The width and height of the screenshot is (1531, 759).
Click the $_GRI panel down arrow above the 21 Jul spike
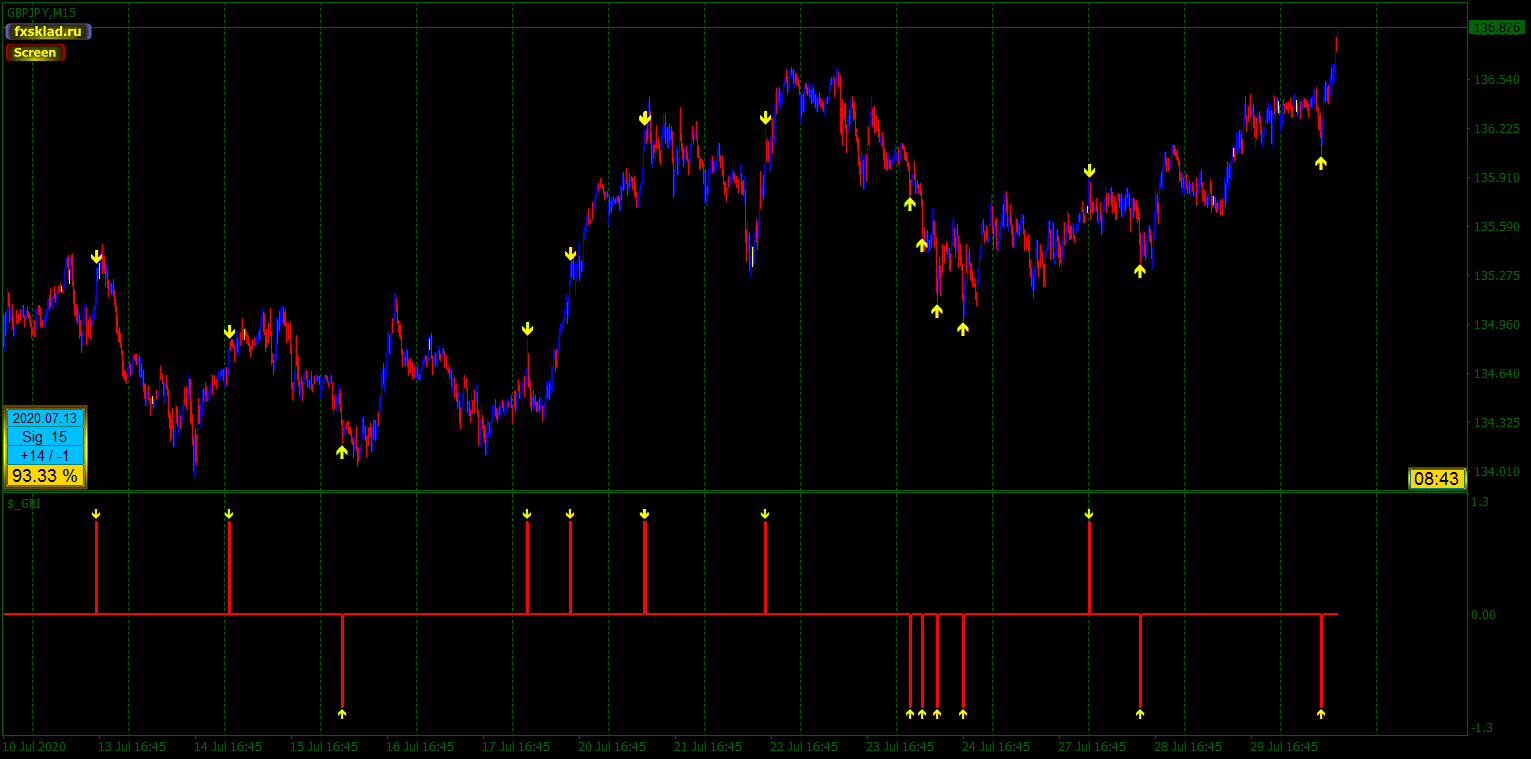765,514
